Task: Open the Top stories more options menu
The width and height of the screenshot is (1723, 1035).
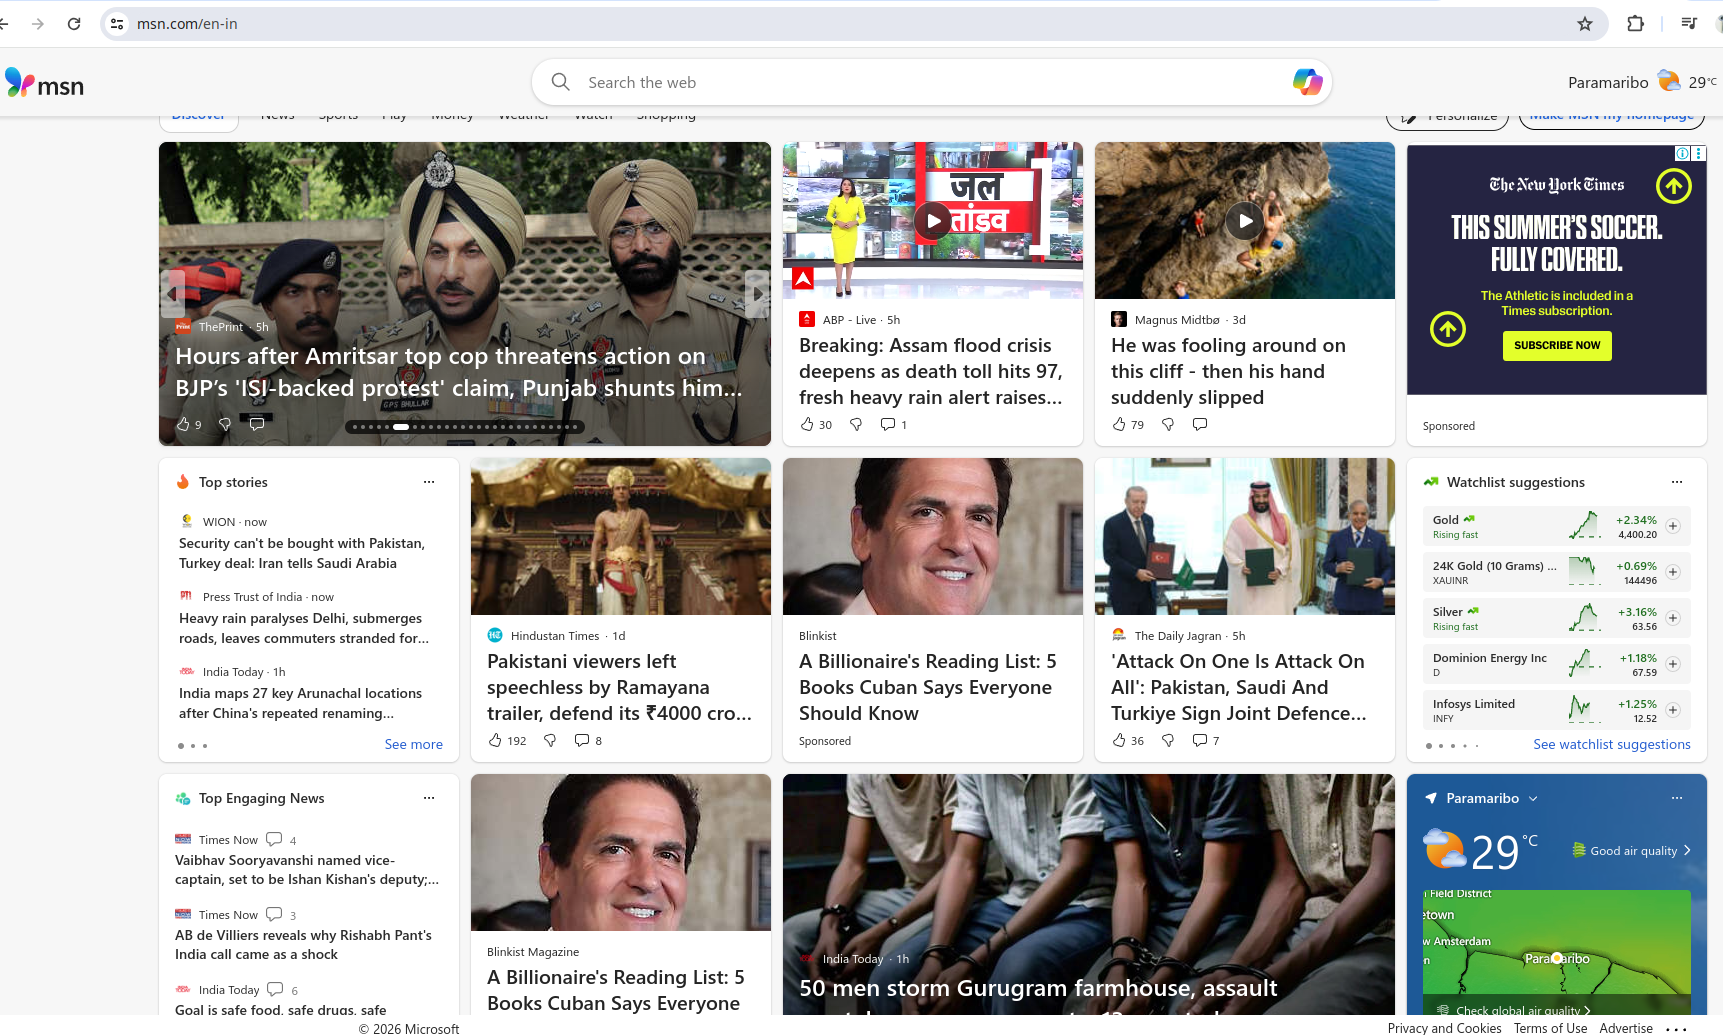Action: tap(429, 482)
